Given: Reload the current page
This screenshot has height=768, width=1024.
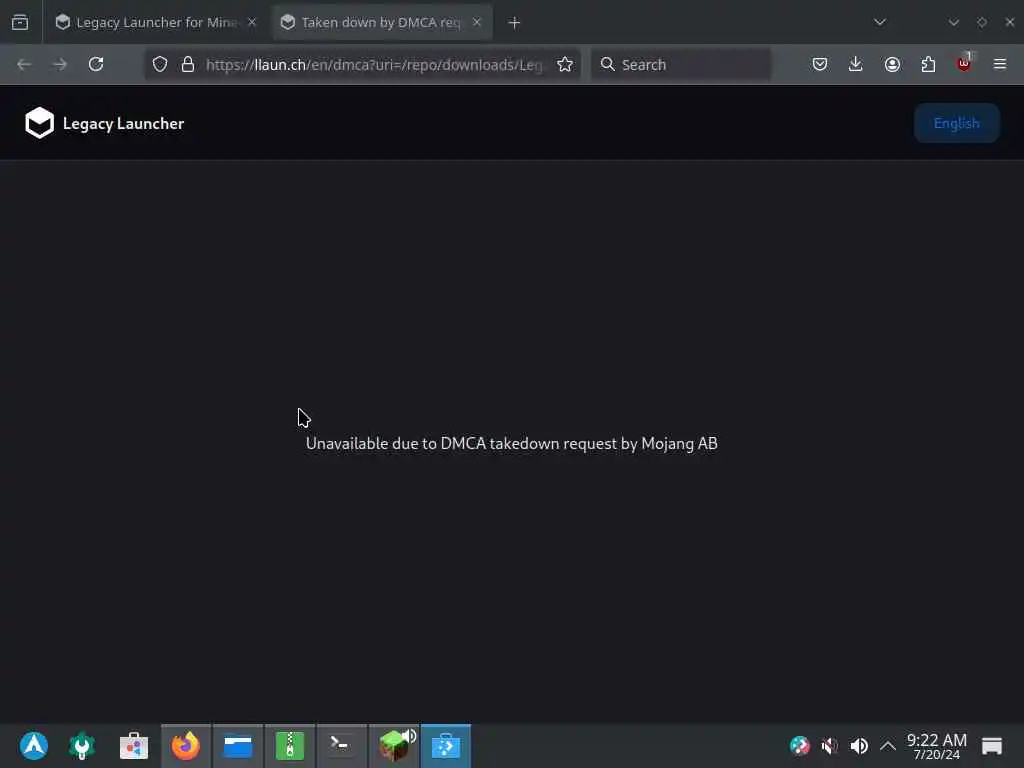Looking at the screenshot, I should click(x=96, y=64).
